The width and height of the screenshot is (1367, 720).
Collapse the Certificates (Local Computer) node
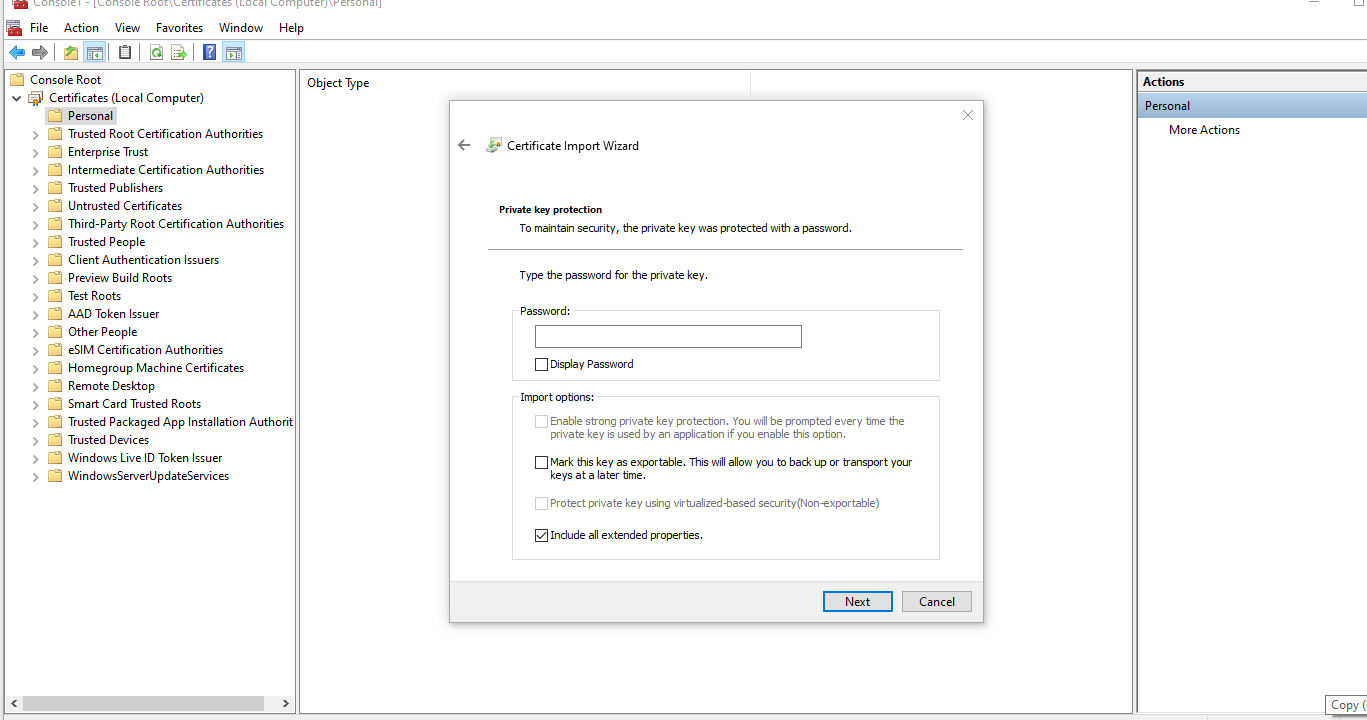pos(17,98)
